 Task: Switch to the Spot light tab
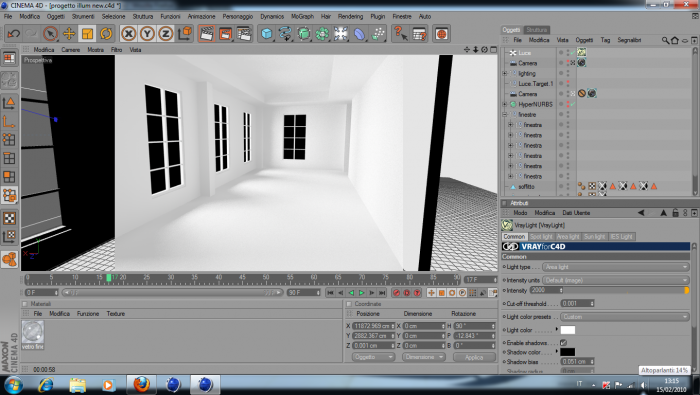(x=542, y=237)
